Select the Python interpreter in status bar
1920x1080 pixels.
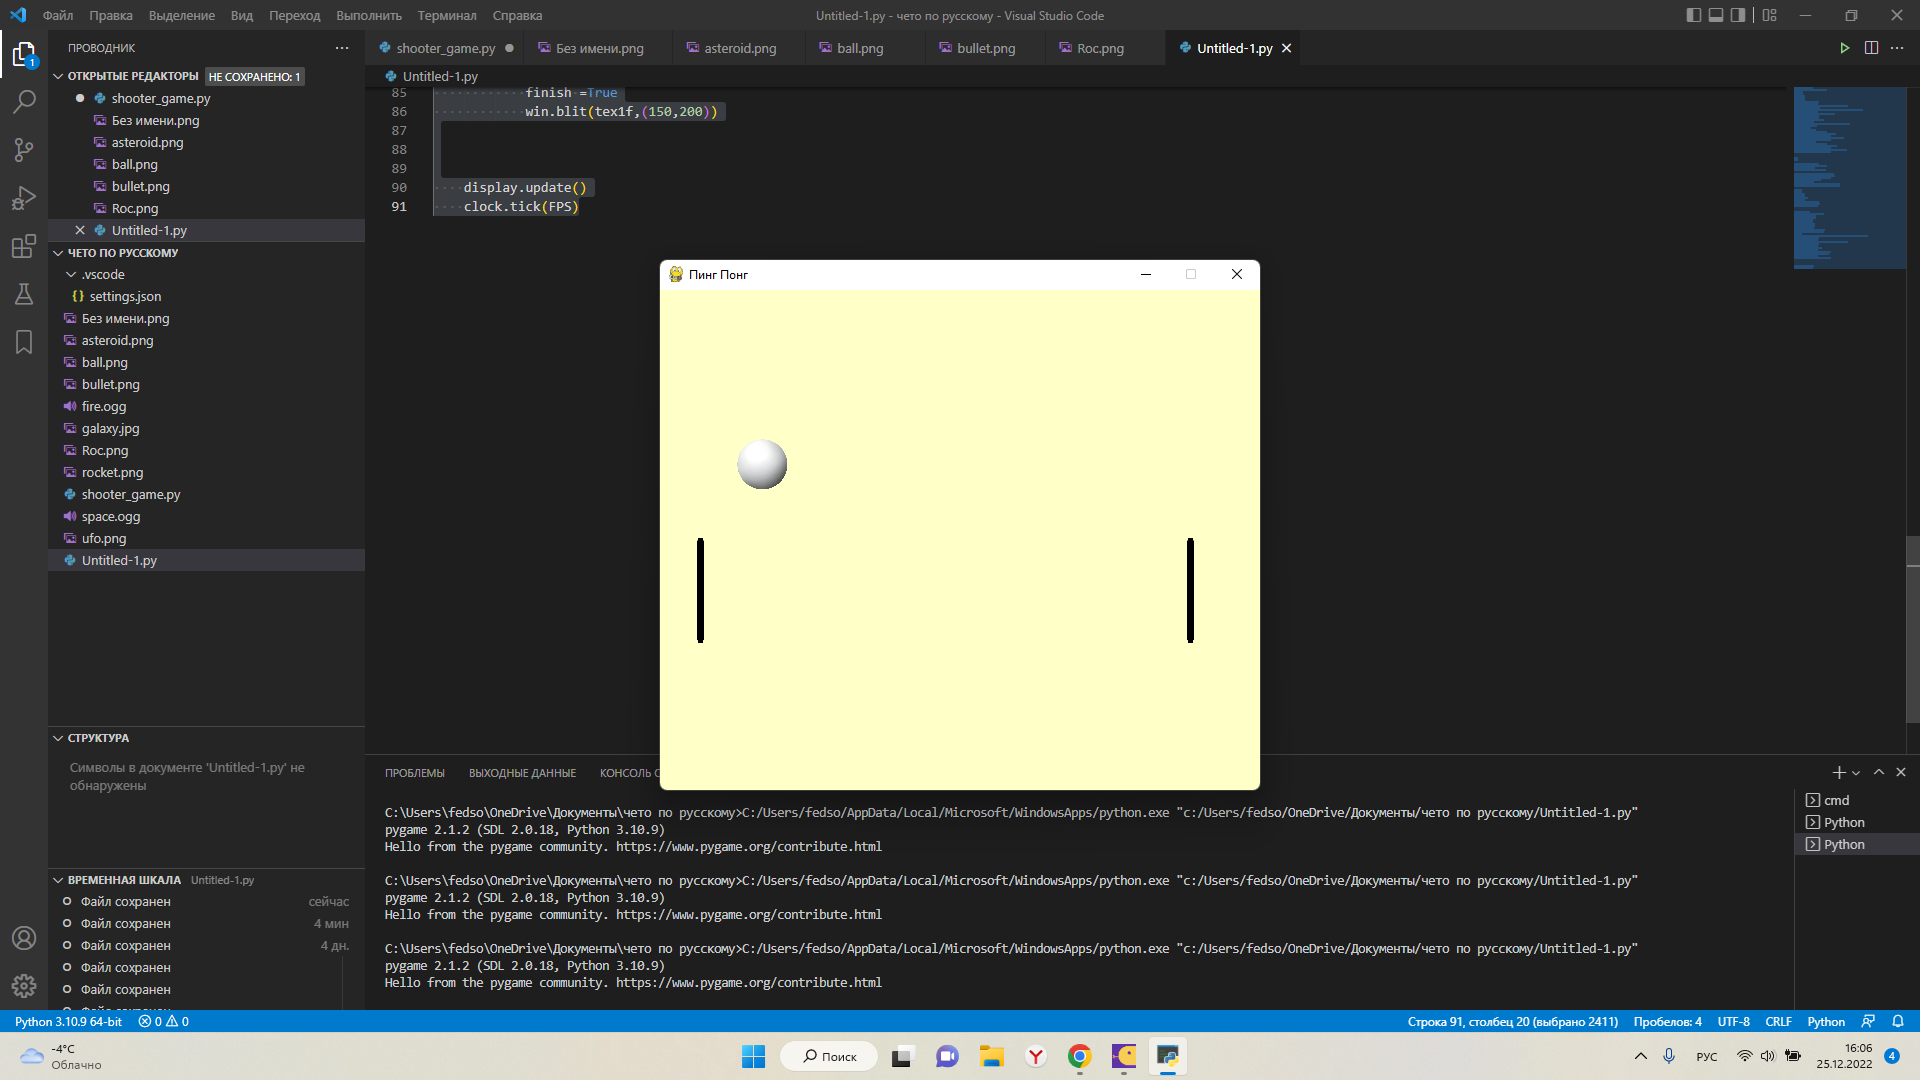pyautogui.click(x=68, y=1021)
